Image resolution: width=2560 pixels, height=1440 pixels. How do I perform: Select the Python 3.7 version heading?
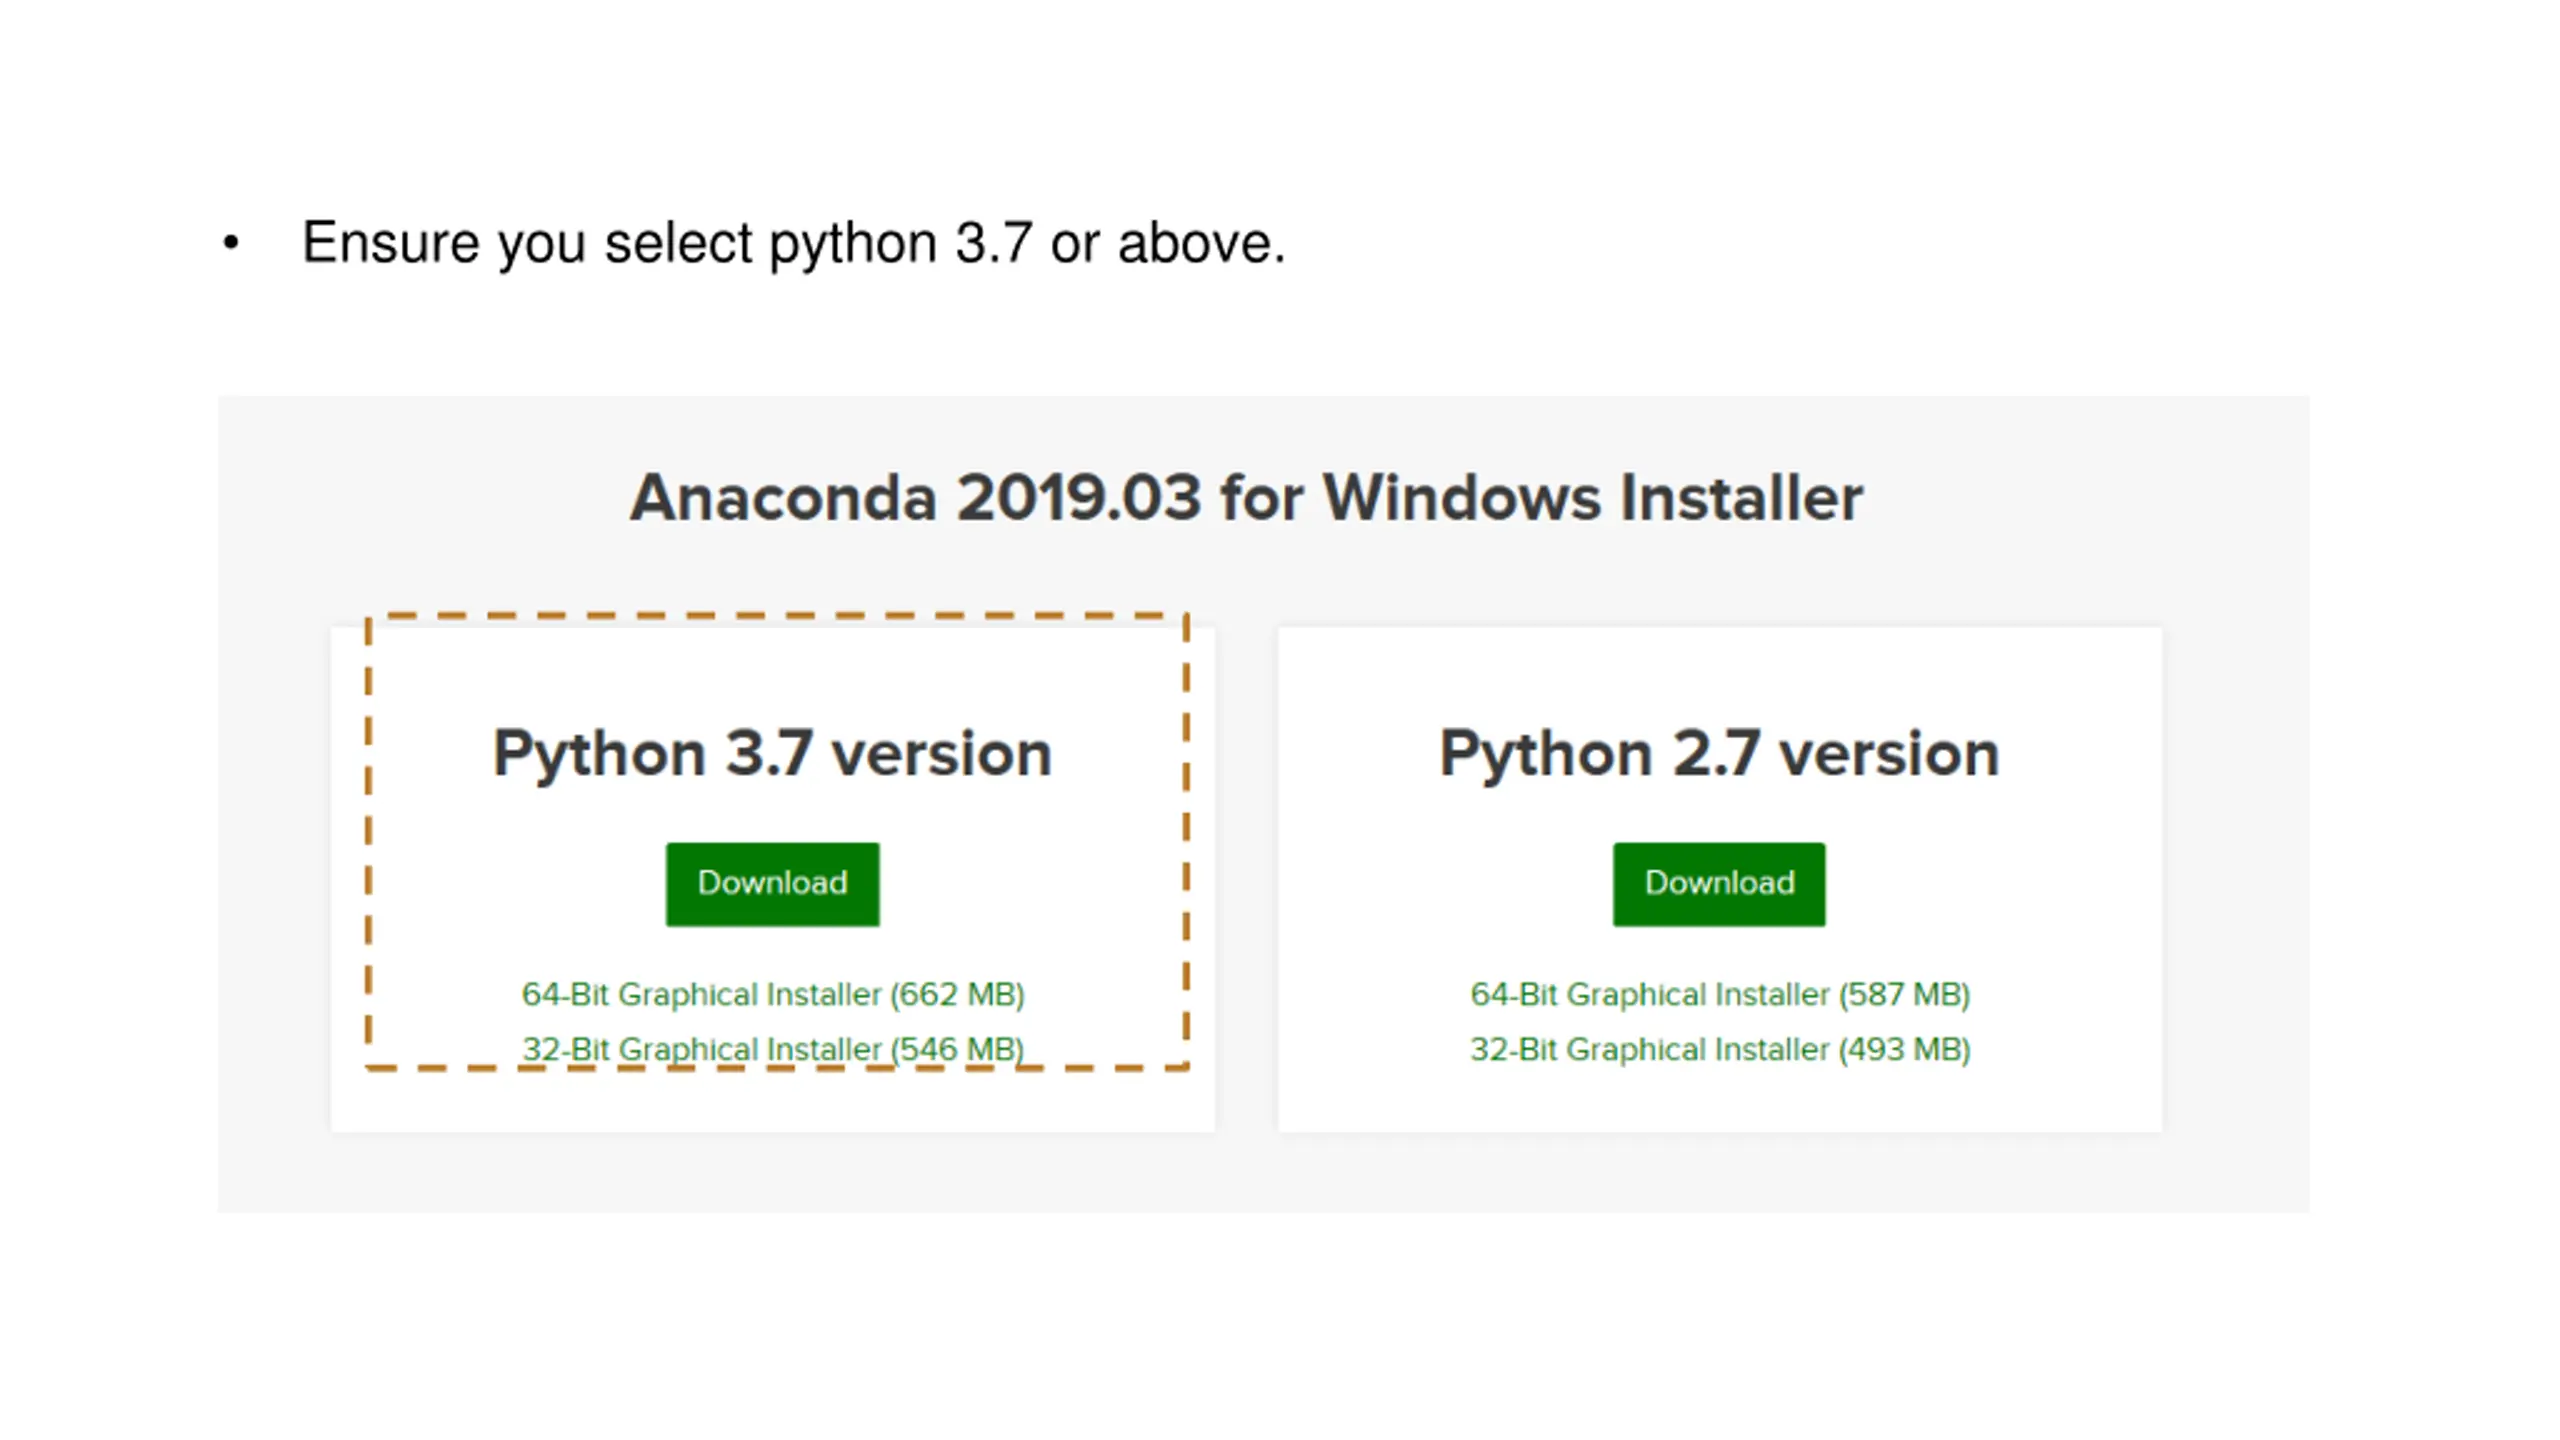(772, 754)
